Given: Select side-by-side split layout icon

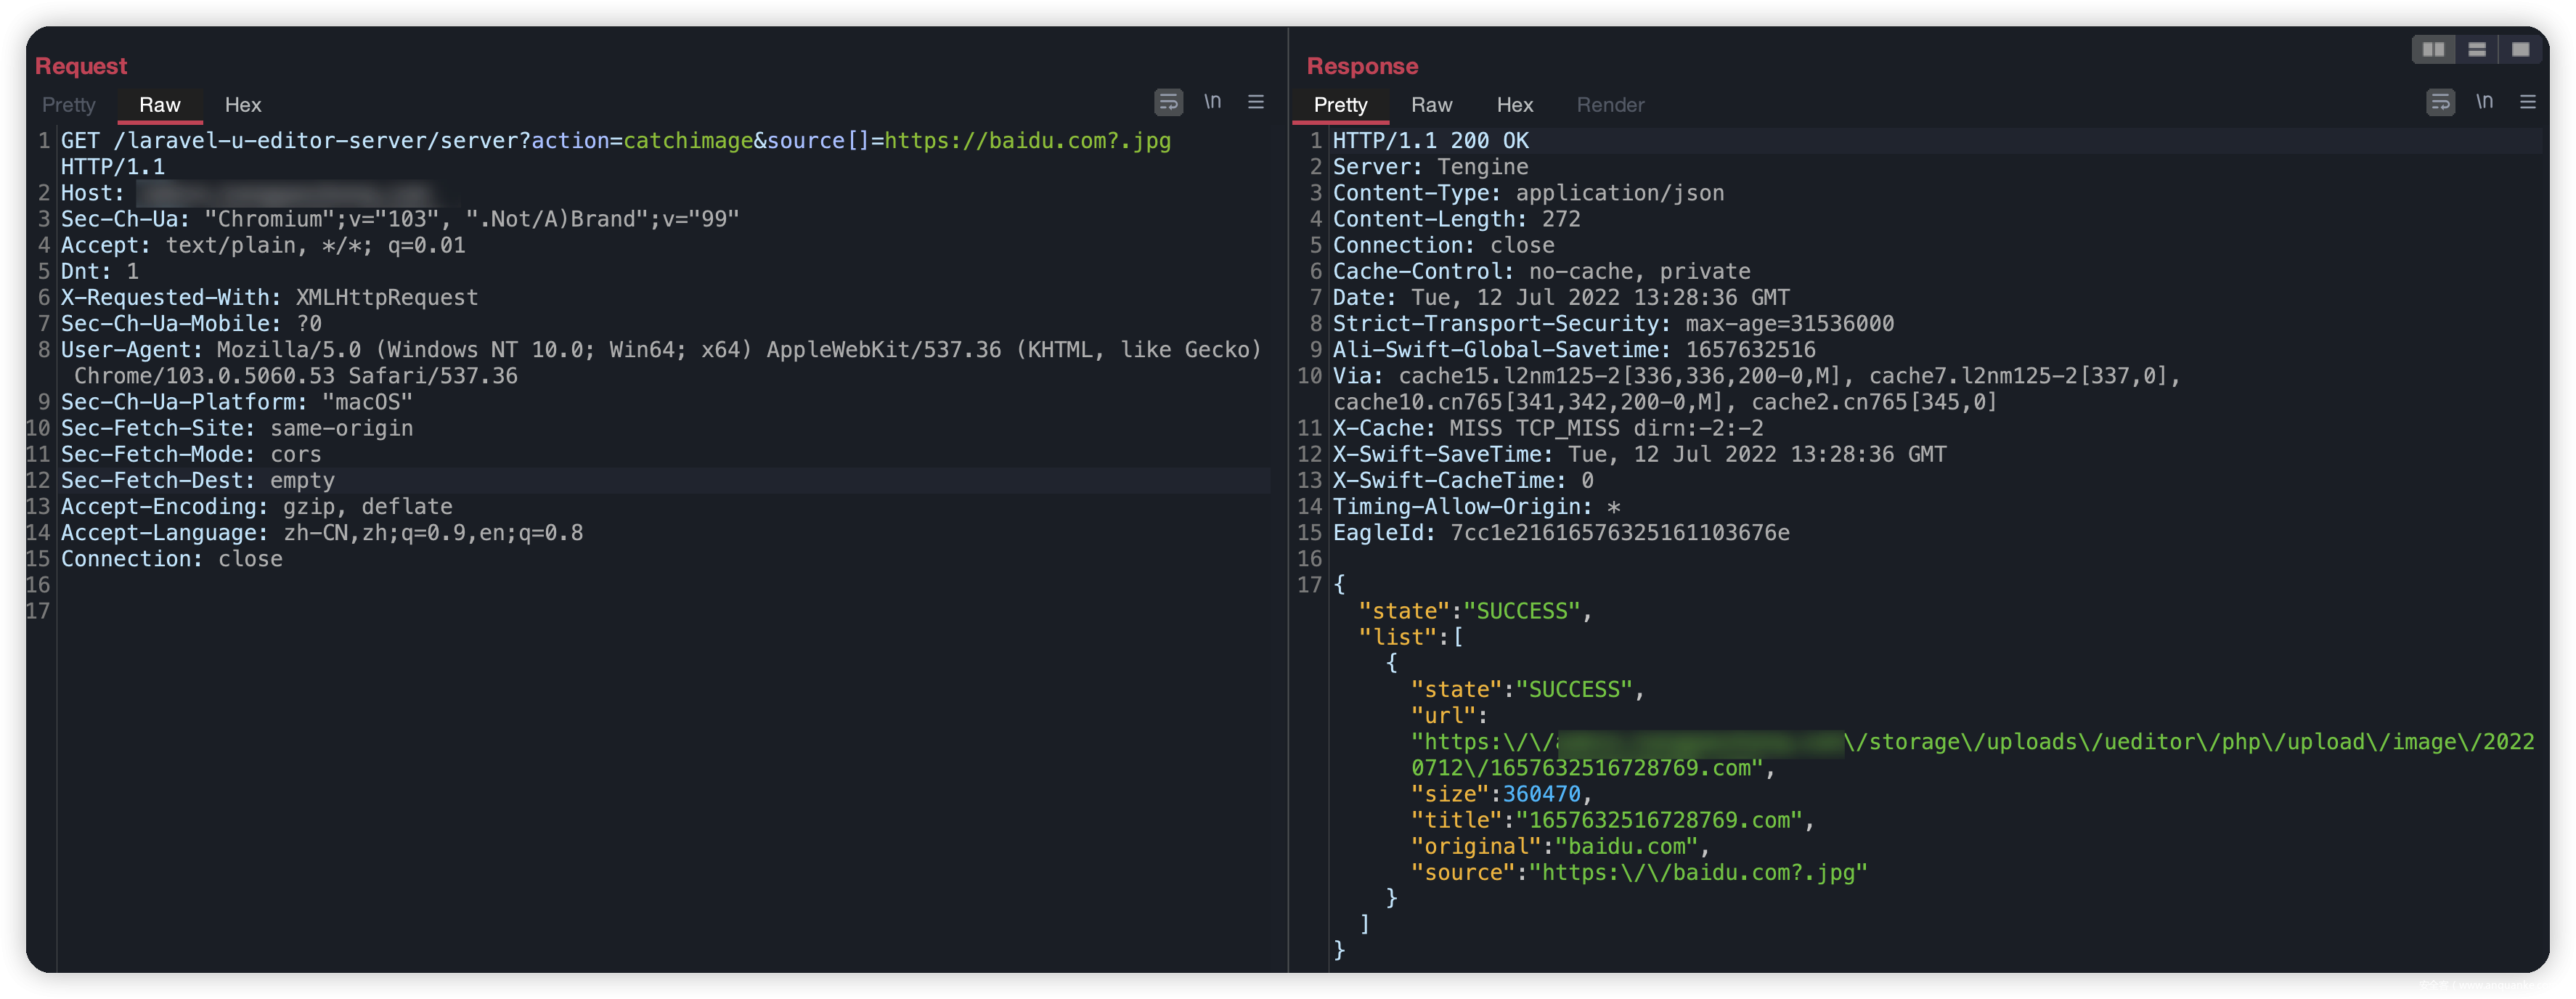Looking at the screenshot, I should coord(2433,49).
